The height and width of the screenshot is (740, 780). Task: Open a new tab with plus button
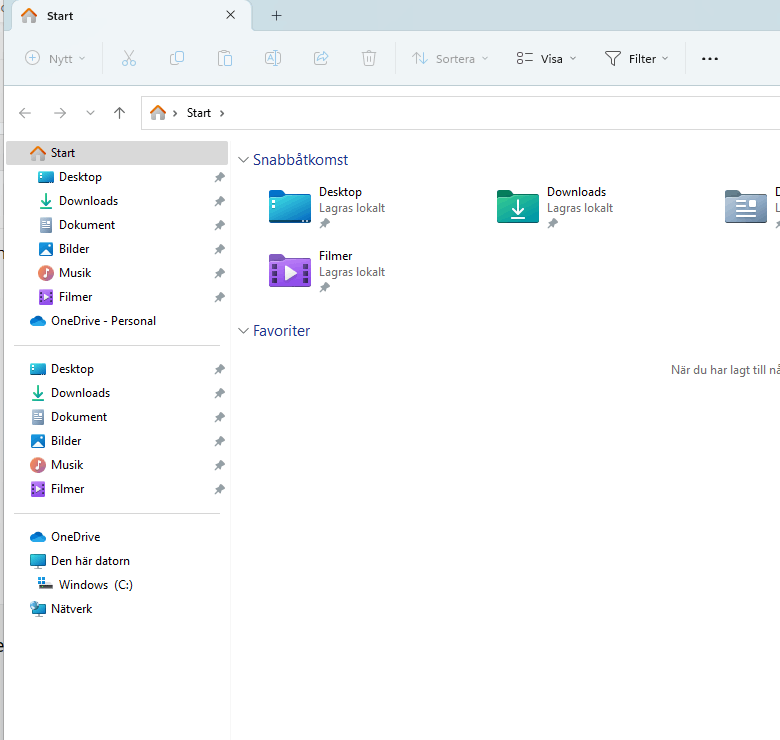(277, 16)
